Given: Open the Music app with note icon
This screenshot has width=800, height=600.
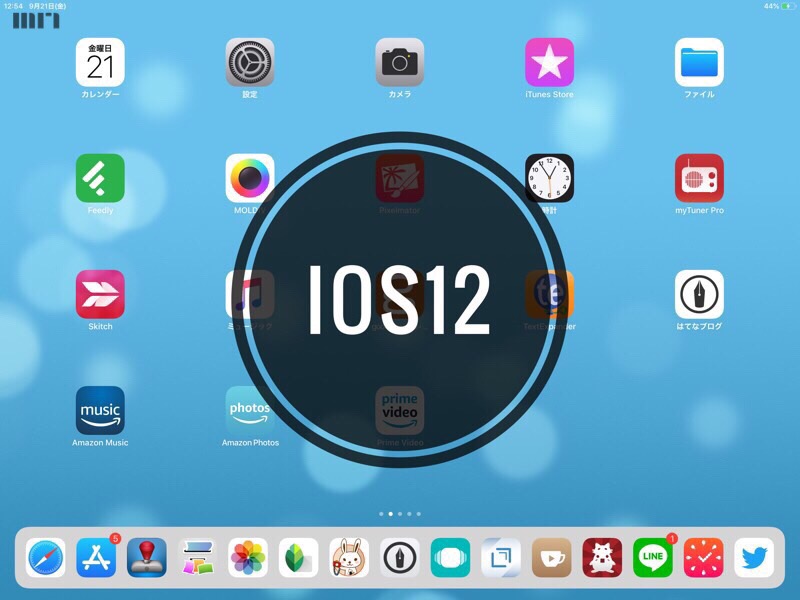Looking at the screenshot, I should pyautogui.click(x=250, y=294).
